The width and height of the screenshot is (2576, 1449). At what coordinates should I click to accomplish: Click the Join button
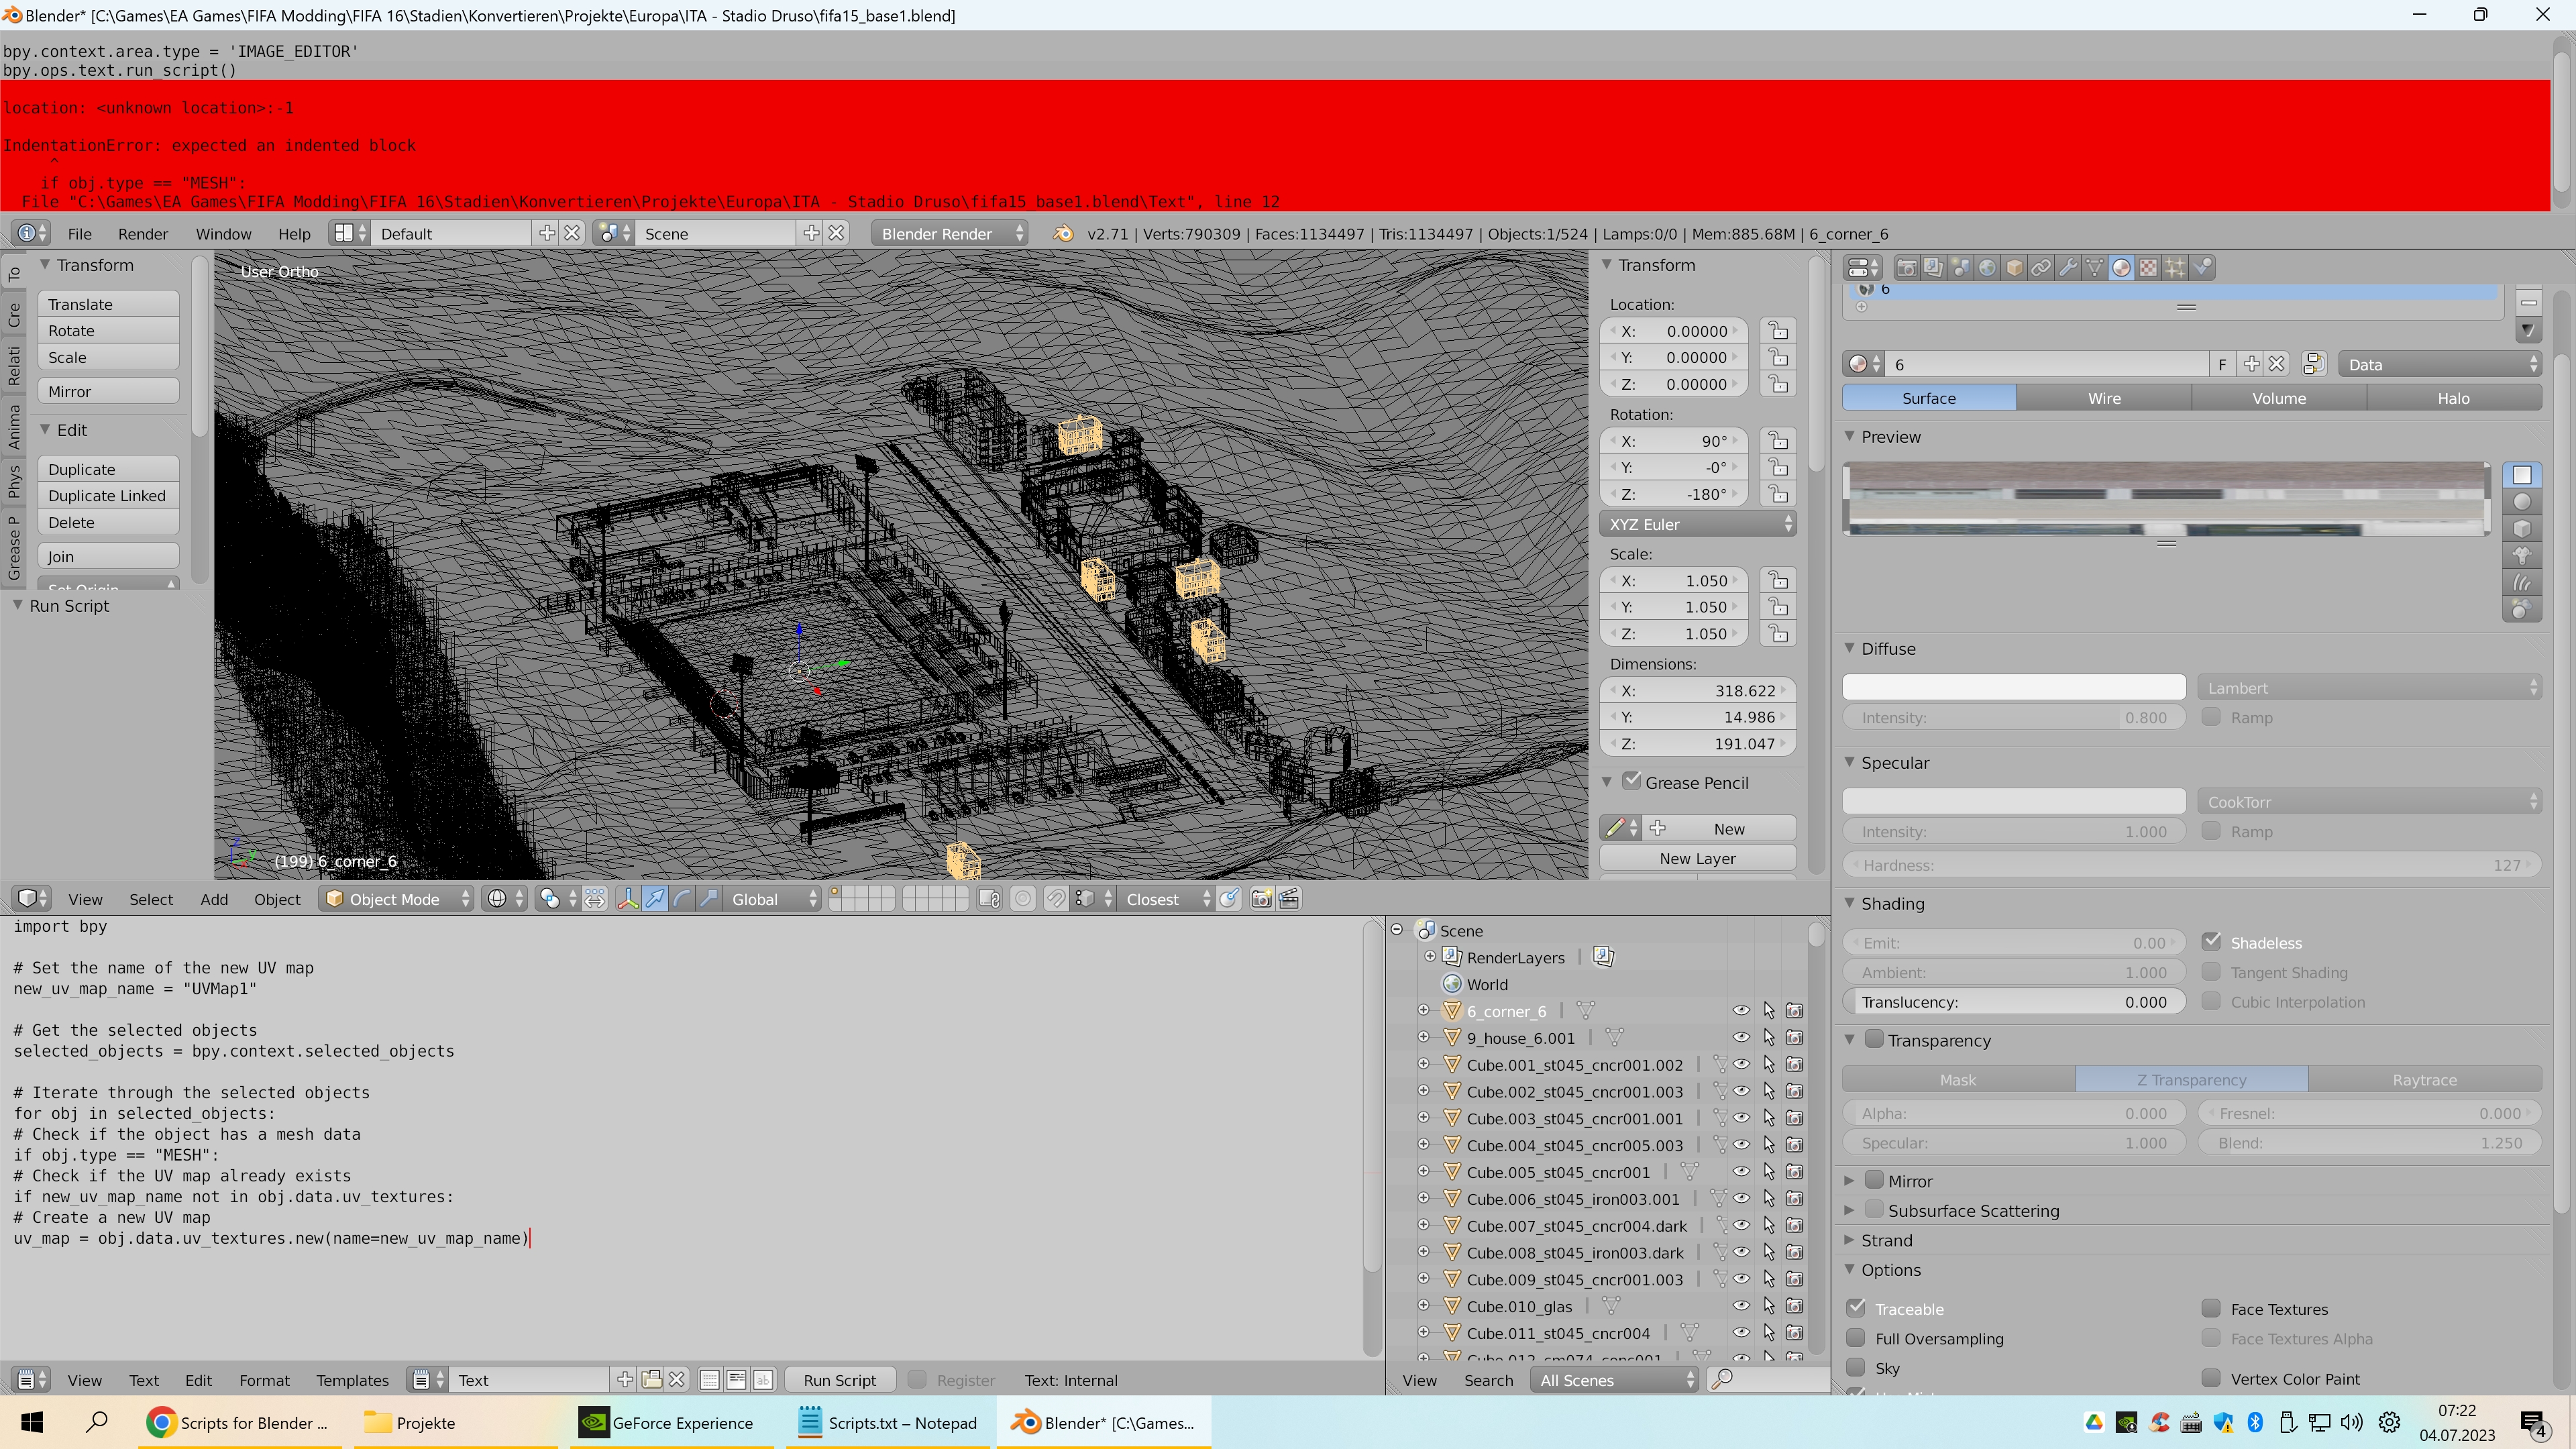tap(108, 556)
